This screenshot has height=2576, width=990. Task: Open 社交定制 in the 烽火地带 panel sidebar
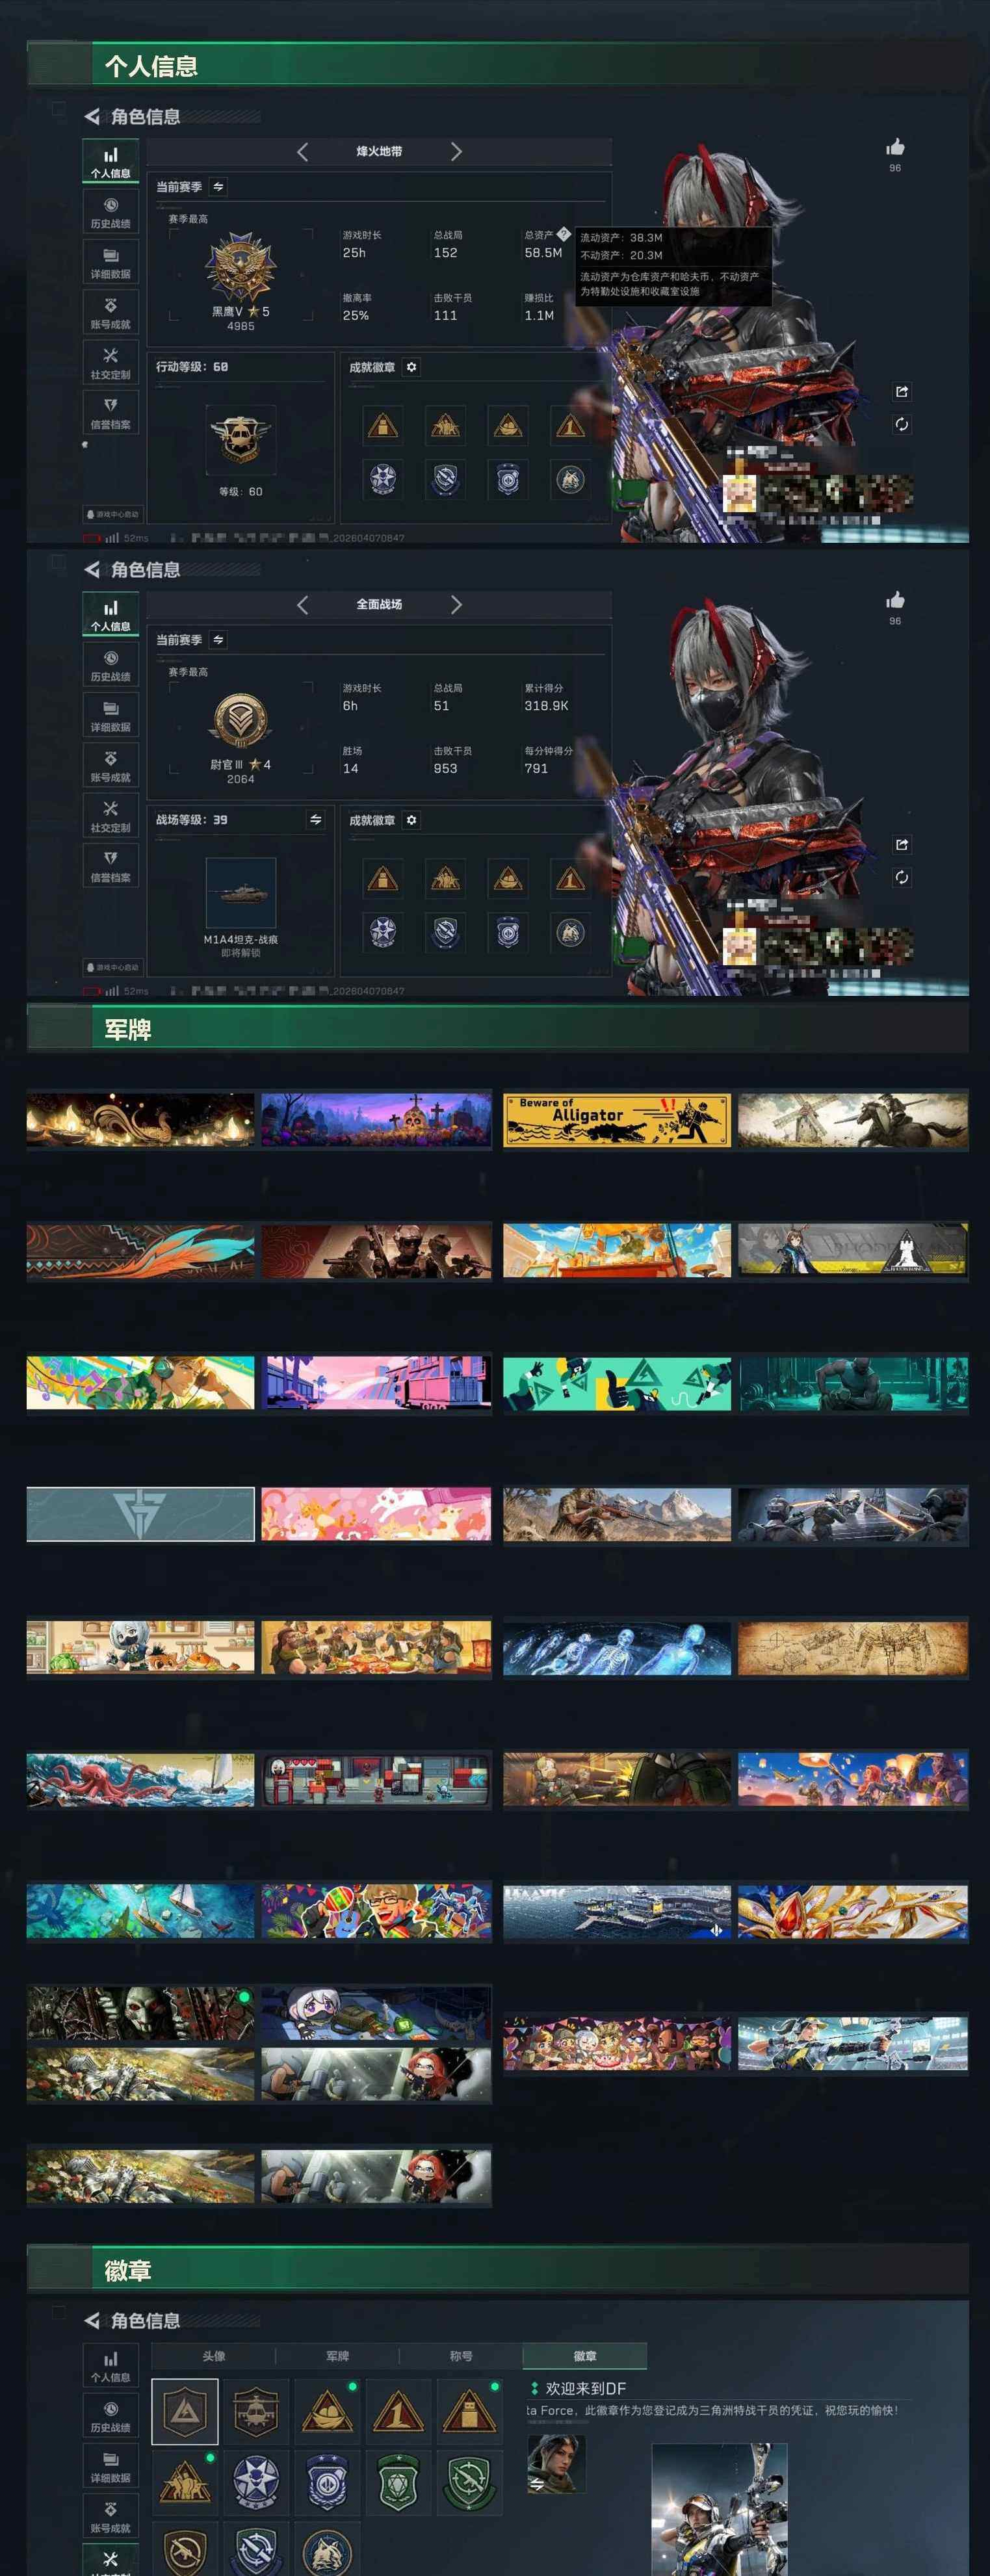[110, 363]
